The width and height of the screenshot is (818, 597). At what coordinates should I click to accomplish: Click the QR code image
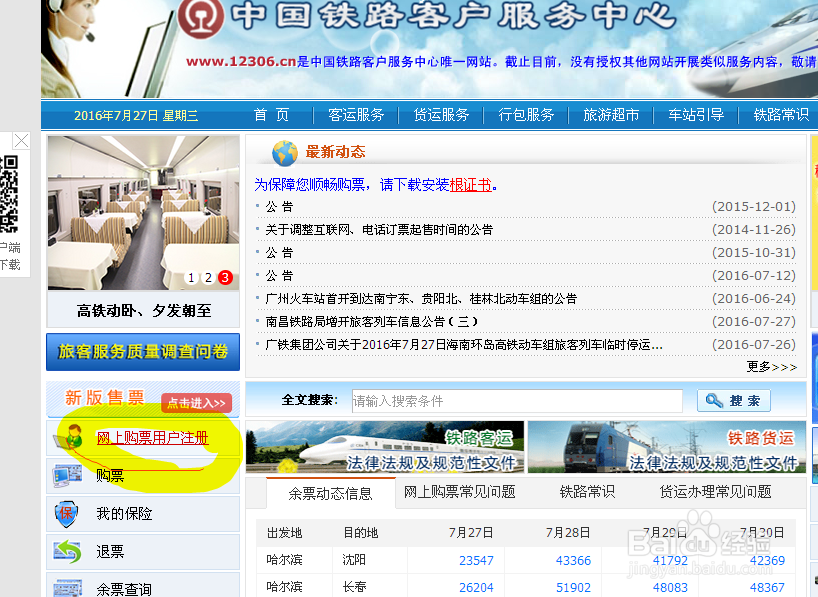(x=9, y=194)
